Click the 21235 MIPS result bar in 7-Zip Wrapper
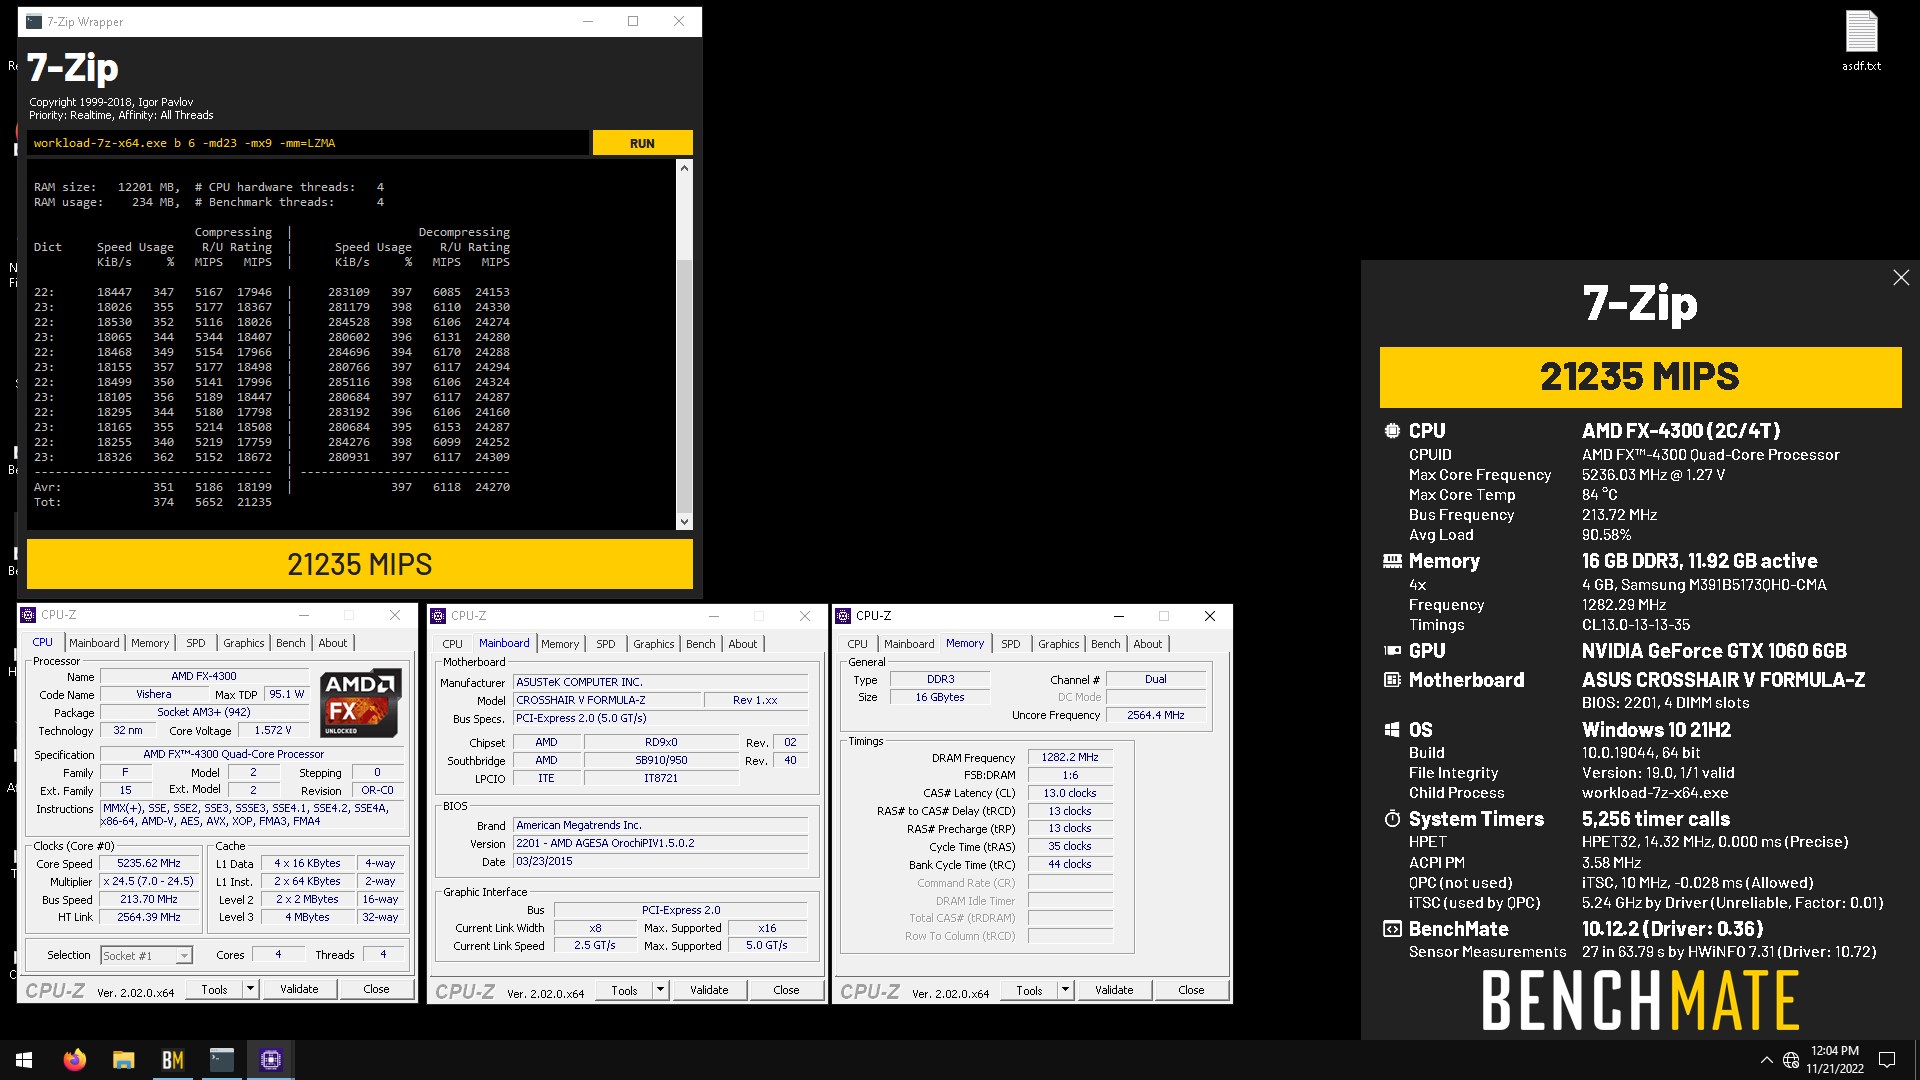1920x1080 pixels. pos(360,564)
